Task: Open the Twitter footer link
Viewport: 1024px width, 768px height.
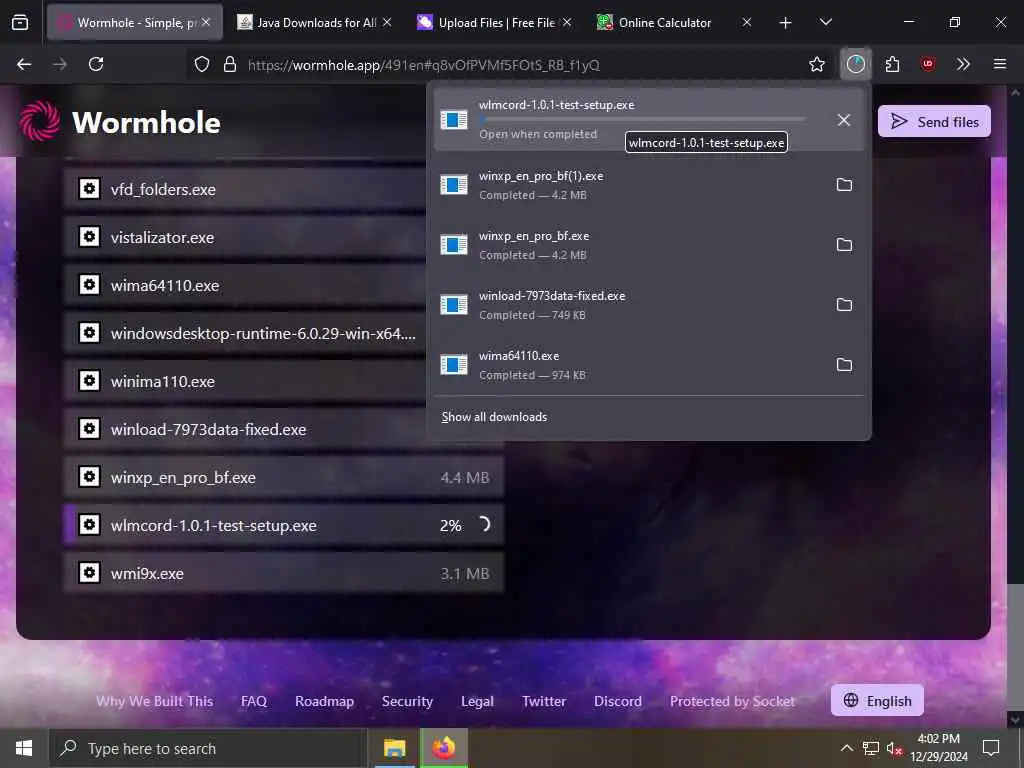Action: 543,701
